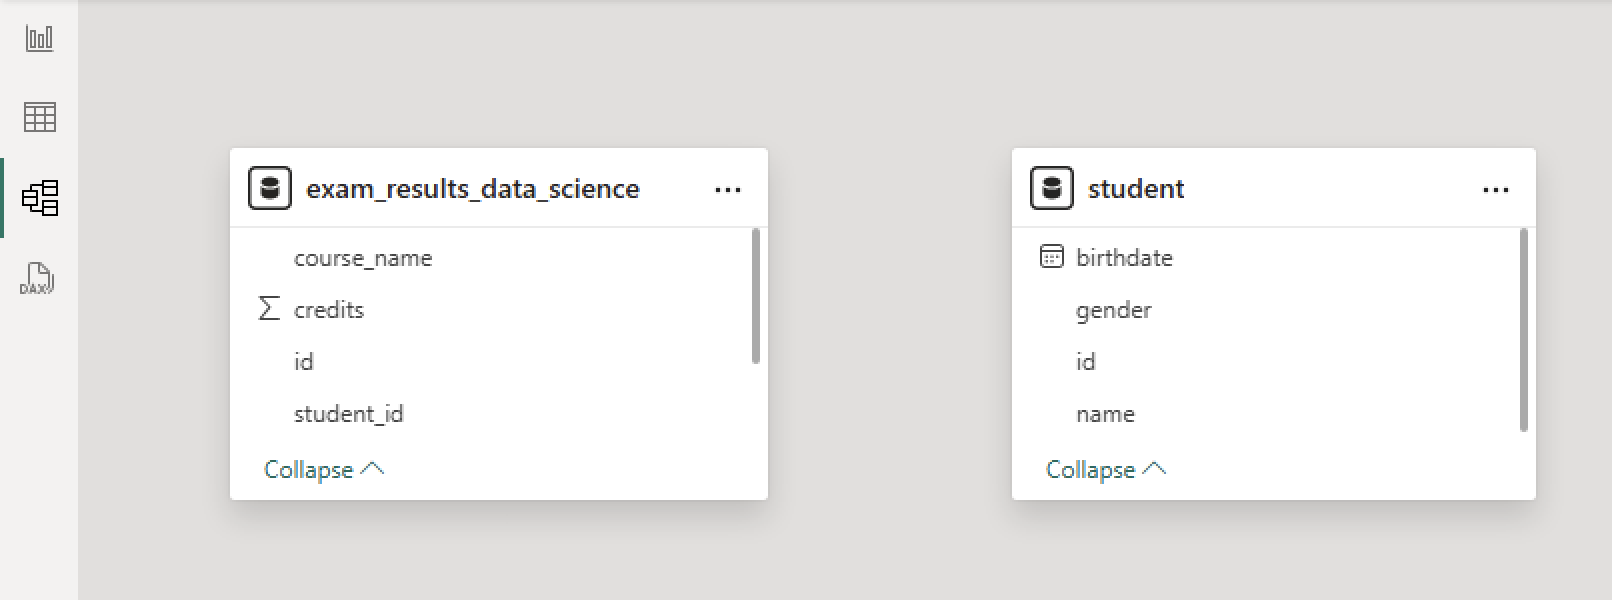Select the credits field
This screenshot has width=1612, height=600.
[329, 309]
